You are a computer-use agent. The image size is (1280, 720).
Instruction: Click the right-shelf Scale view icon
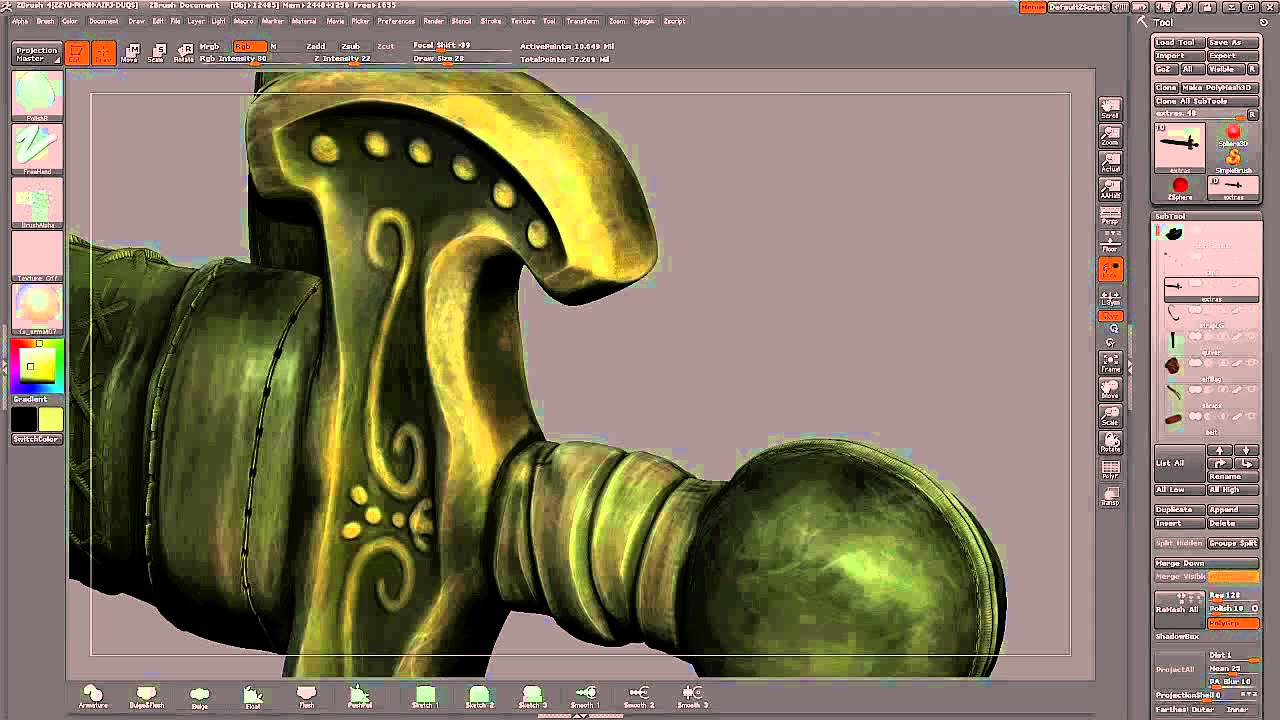pos(1110,416)
